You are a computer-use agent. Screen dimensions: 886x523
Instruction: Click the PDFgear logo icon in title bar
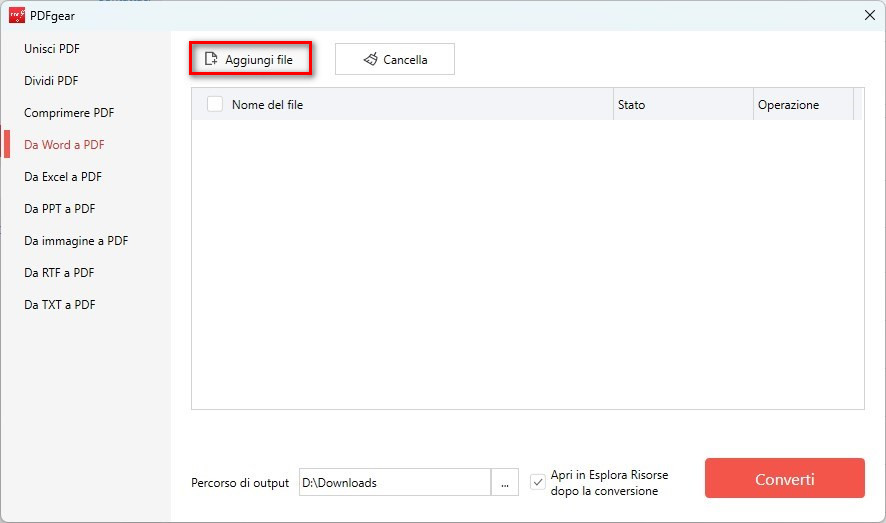click(x=17, y=15)
